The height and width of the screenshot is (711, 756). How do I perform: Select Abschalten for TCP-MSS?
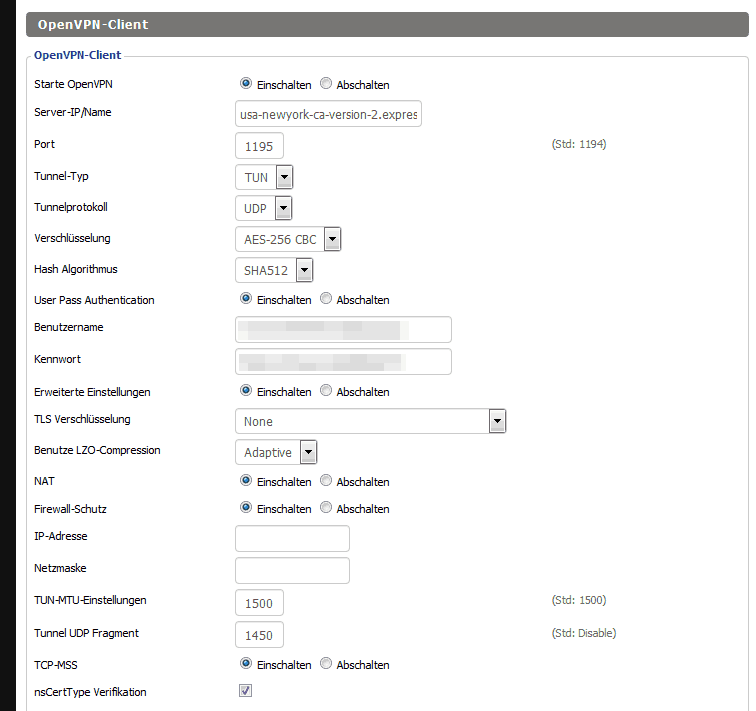[x=326, y=664]
